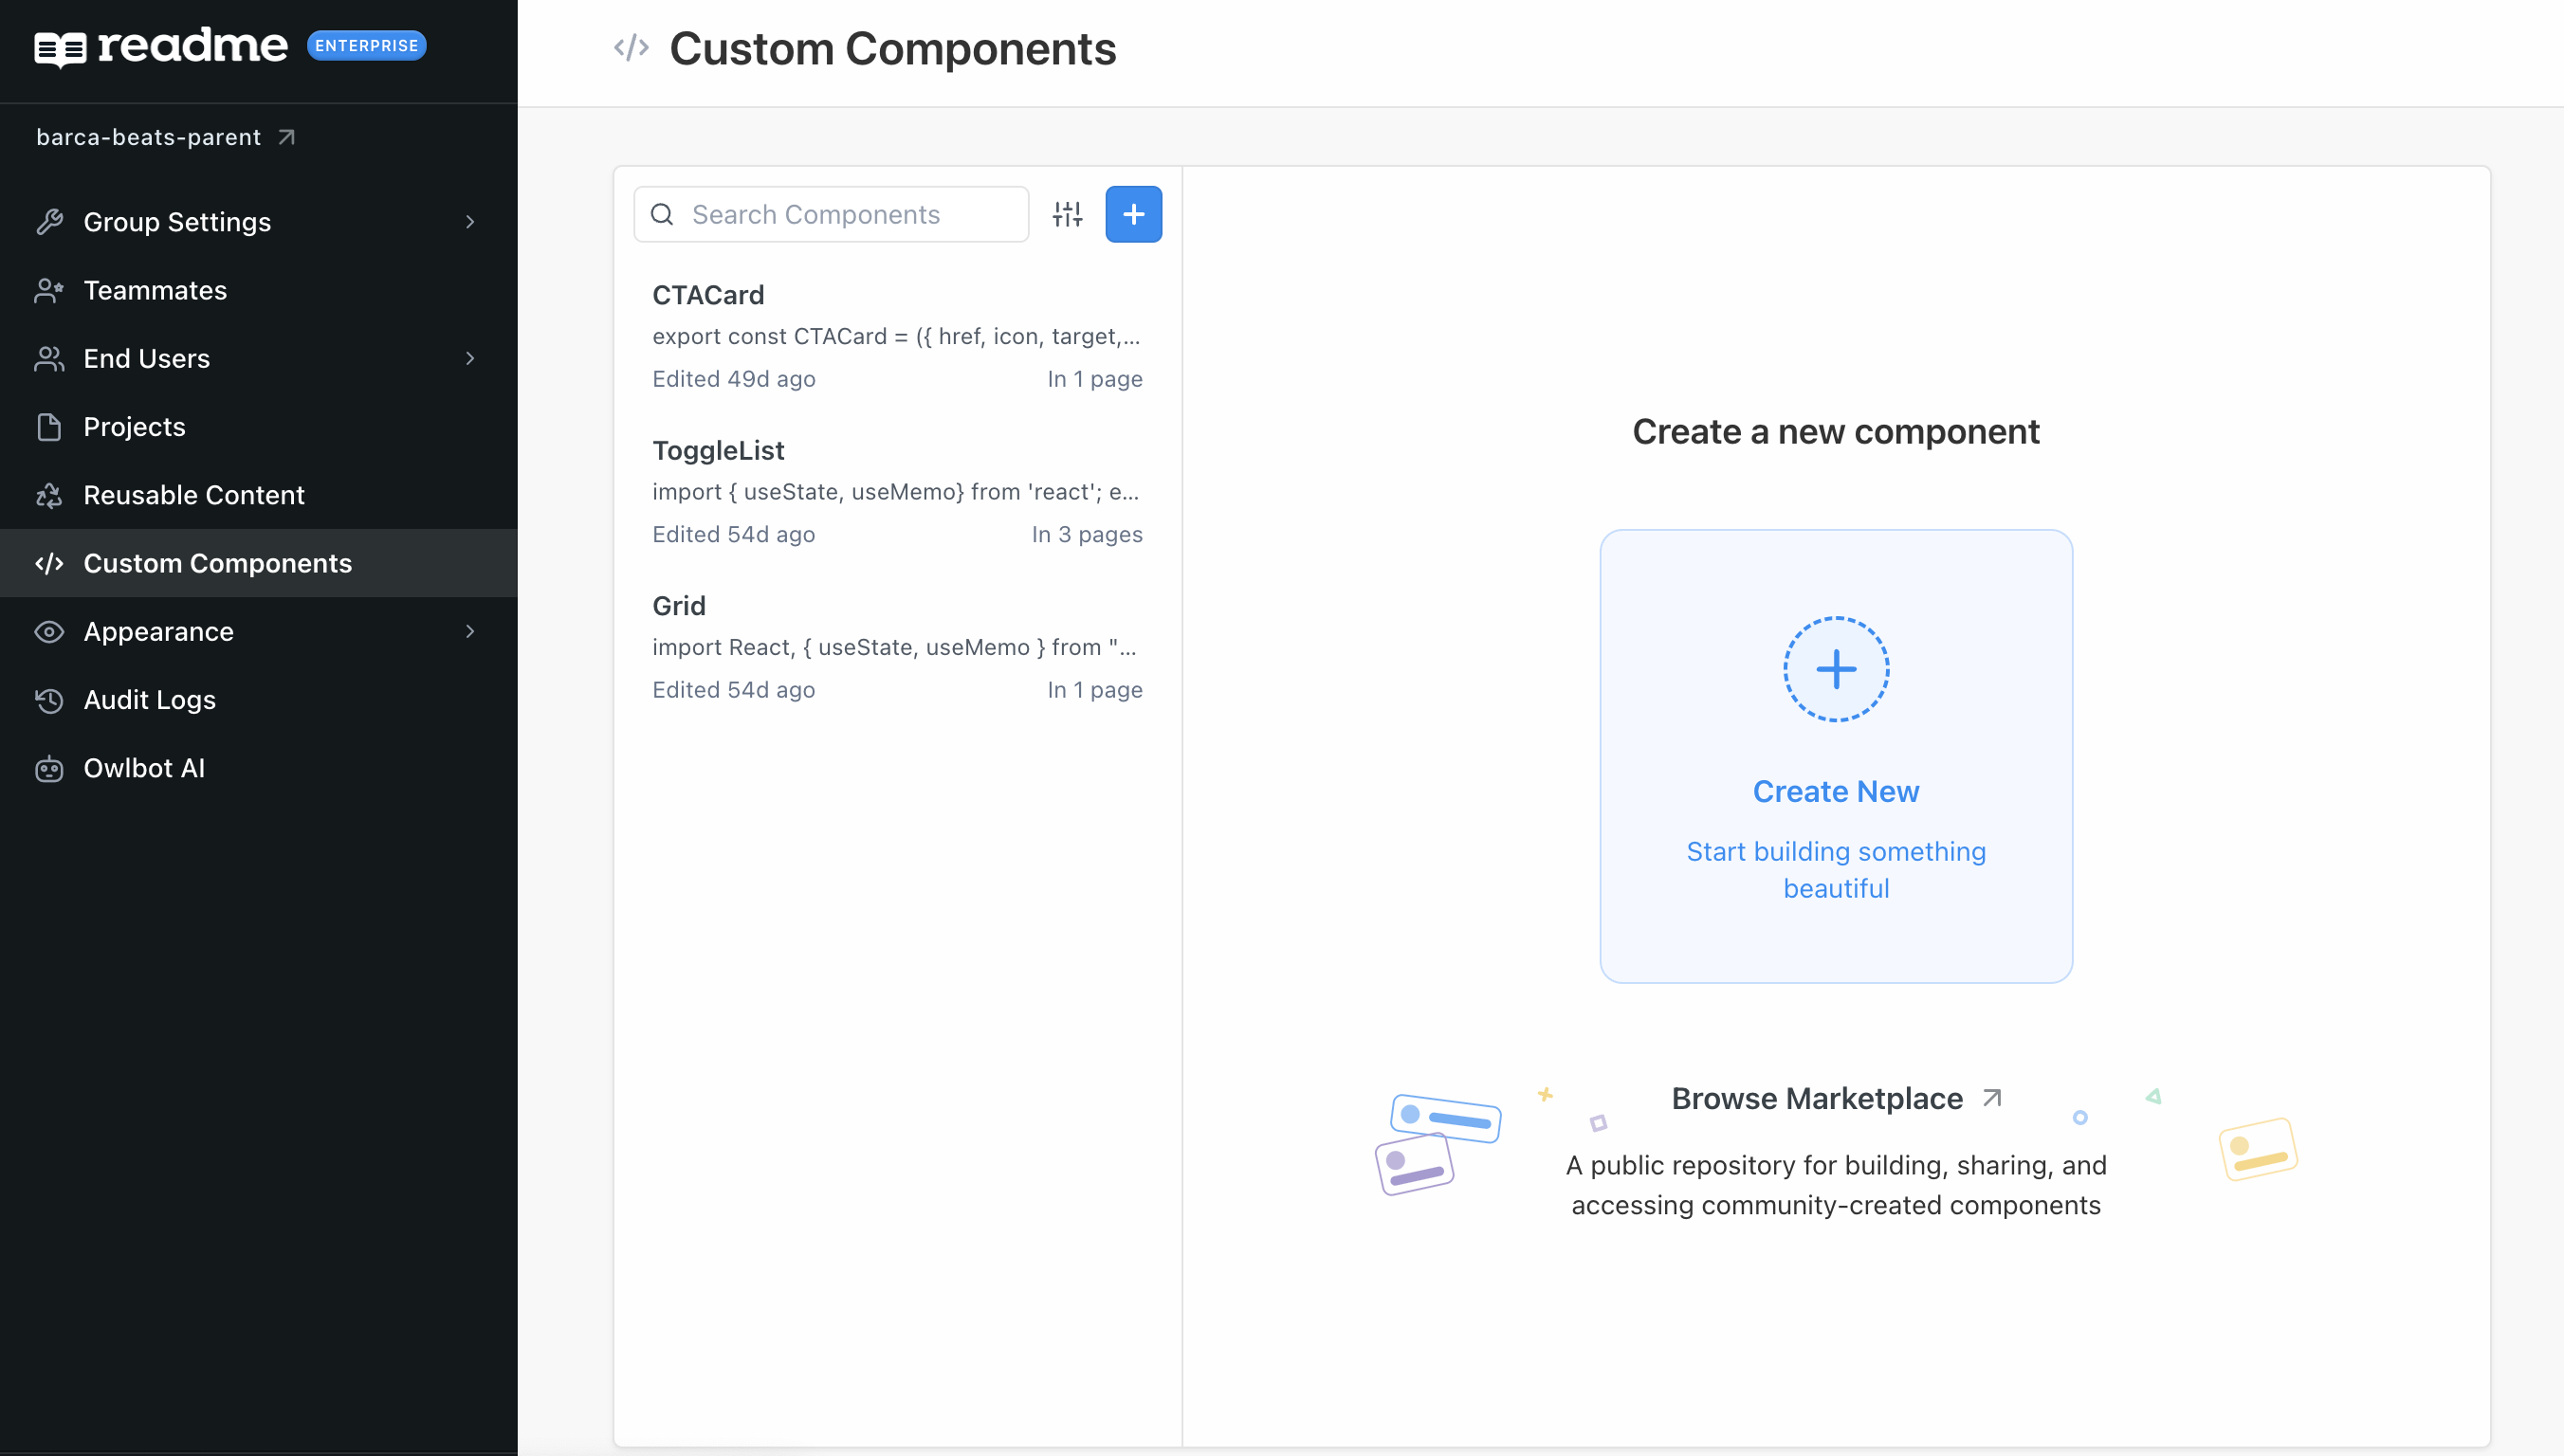This screenshot has height=1456, width=2564.
Task: Click the ENTERPRISE badge
Action: point(366,46)
